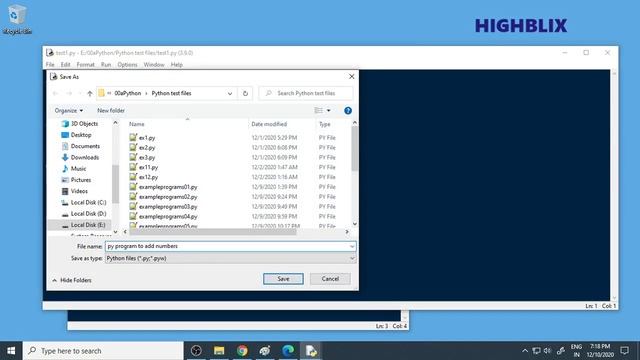The image size is (640, 360).
Task: Select Local Disk (D:) in navigation pane
Action: tap(84, 214)
